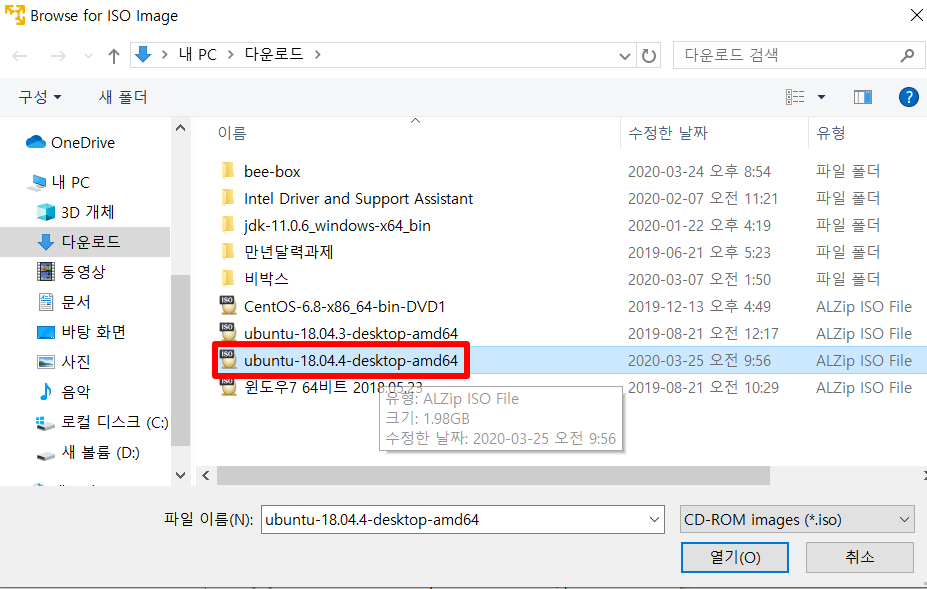Toggle the preview pane
Image resolution: width=927 pixels, height=589 pixels.
tap(863, 96)
